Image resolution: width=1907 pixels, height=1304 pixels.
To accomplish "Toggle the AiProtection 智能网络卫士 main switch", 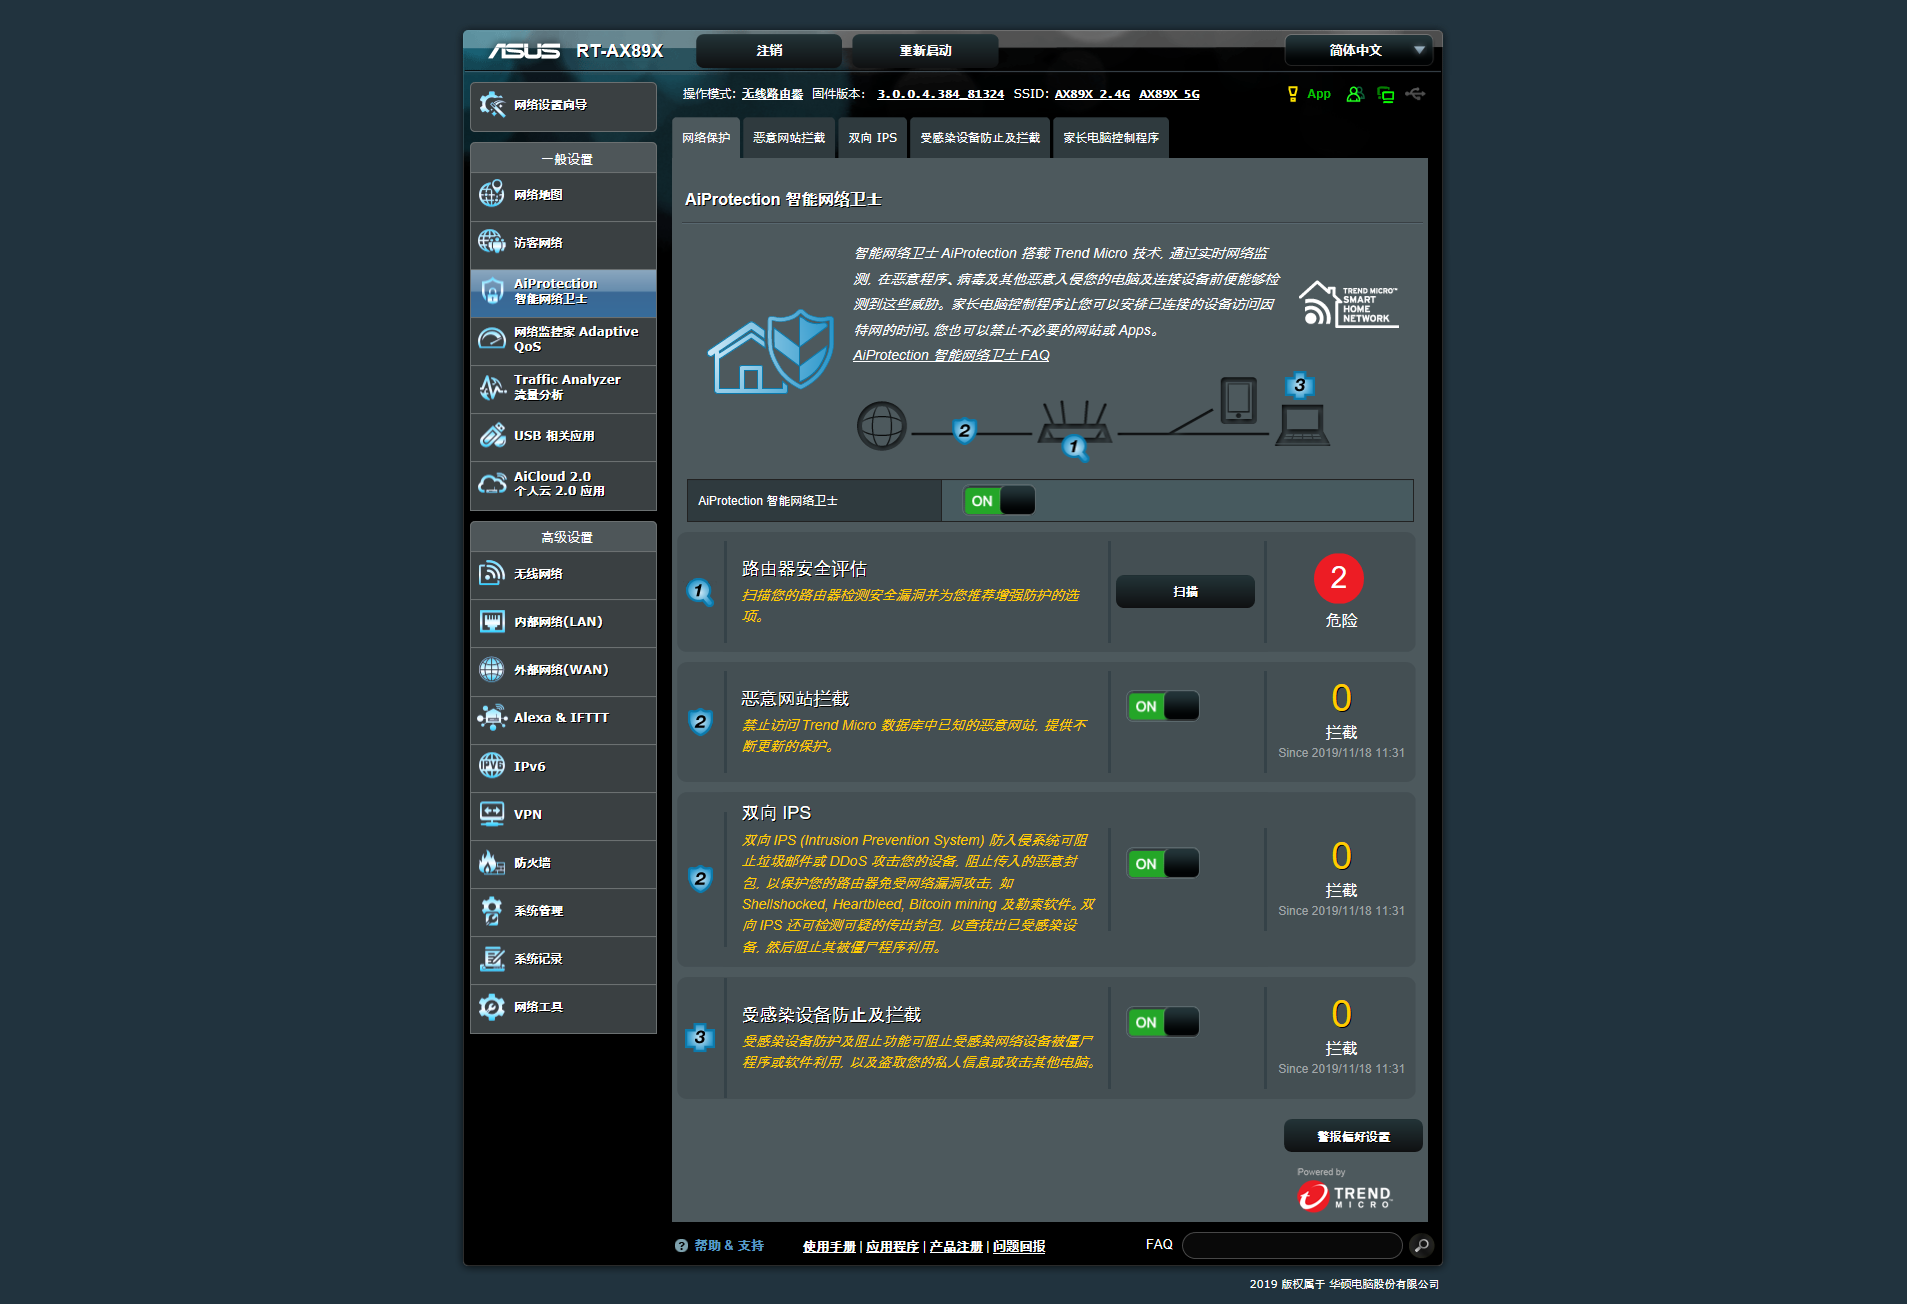I will click(x=999, y=501).
